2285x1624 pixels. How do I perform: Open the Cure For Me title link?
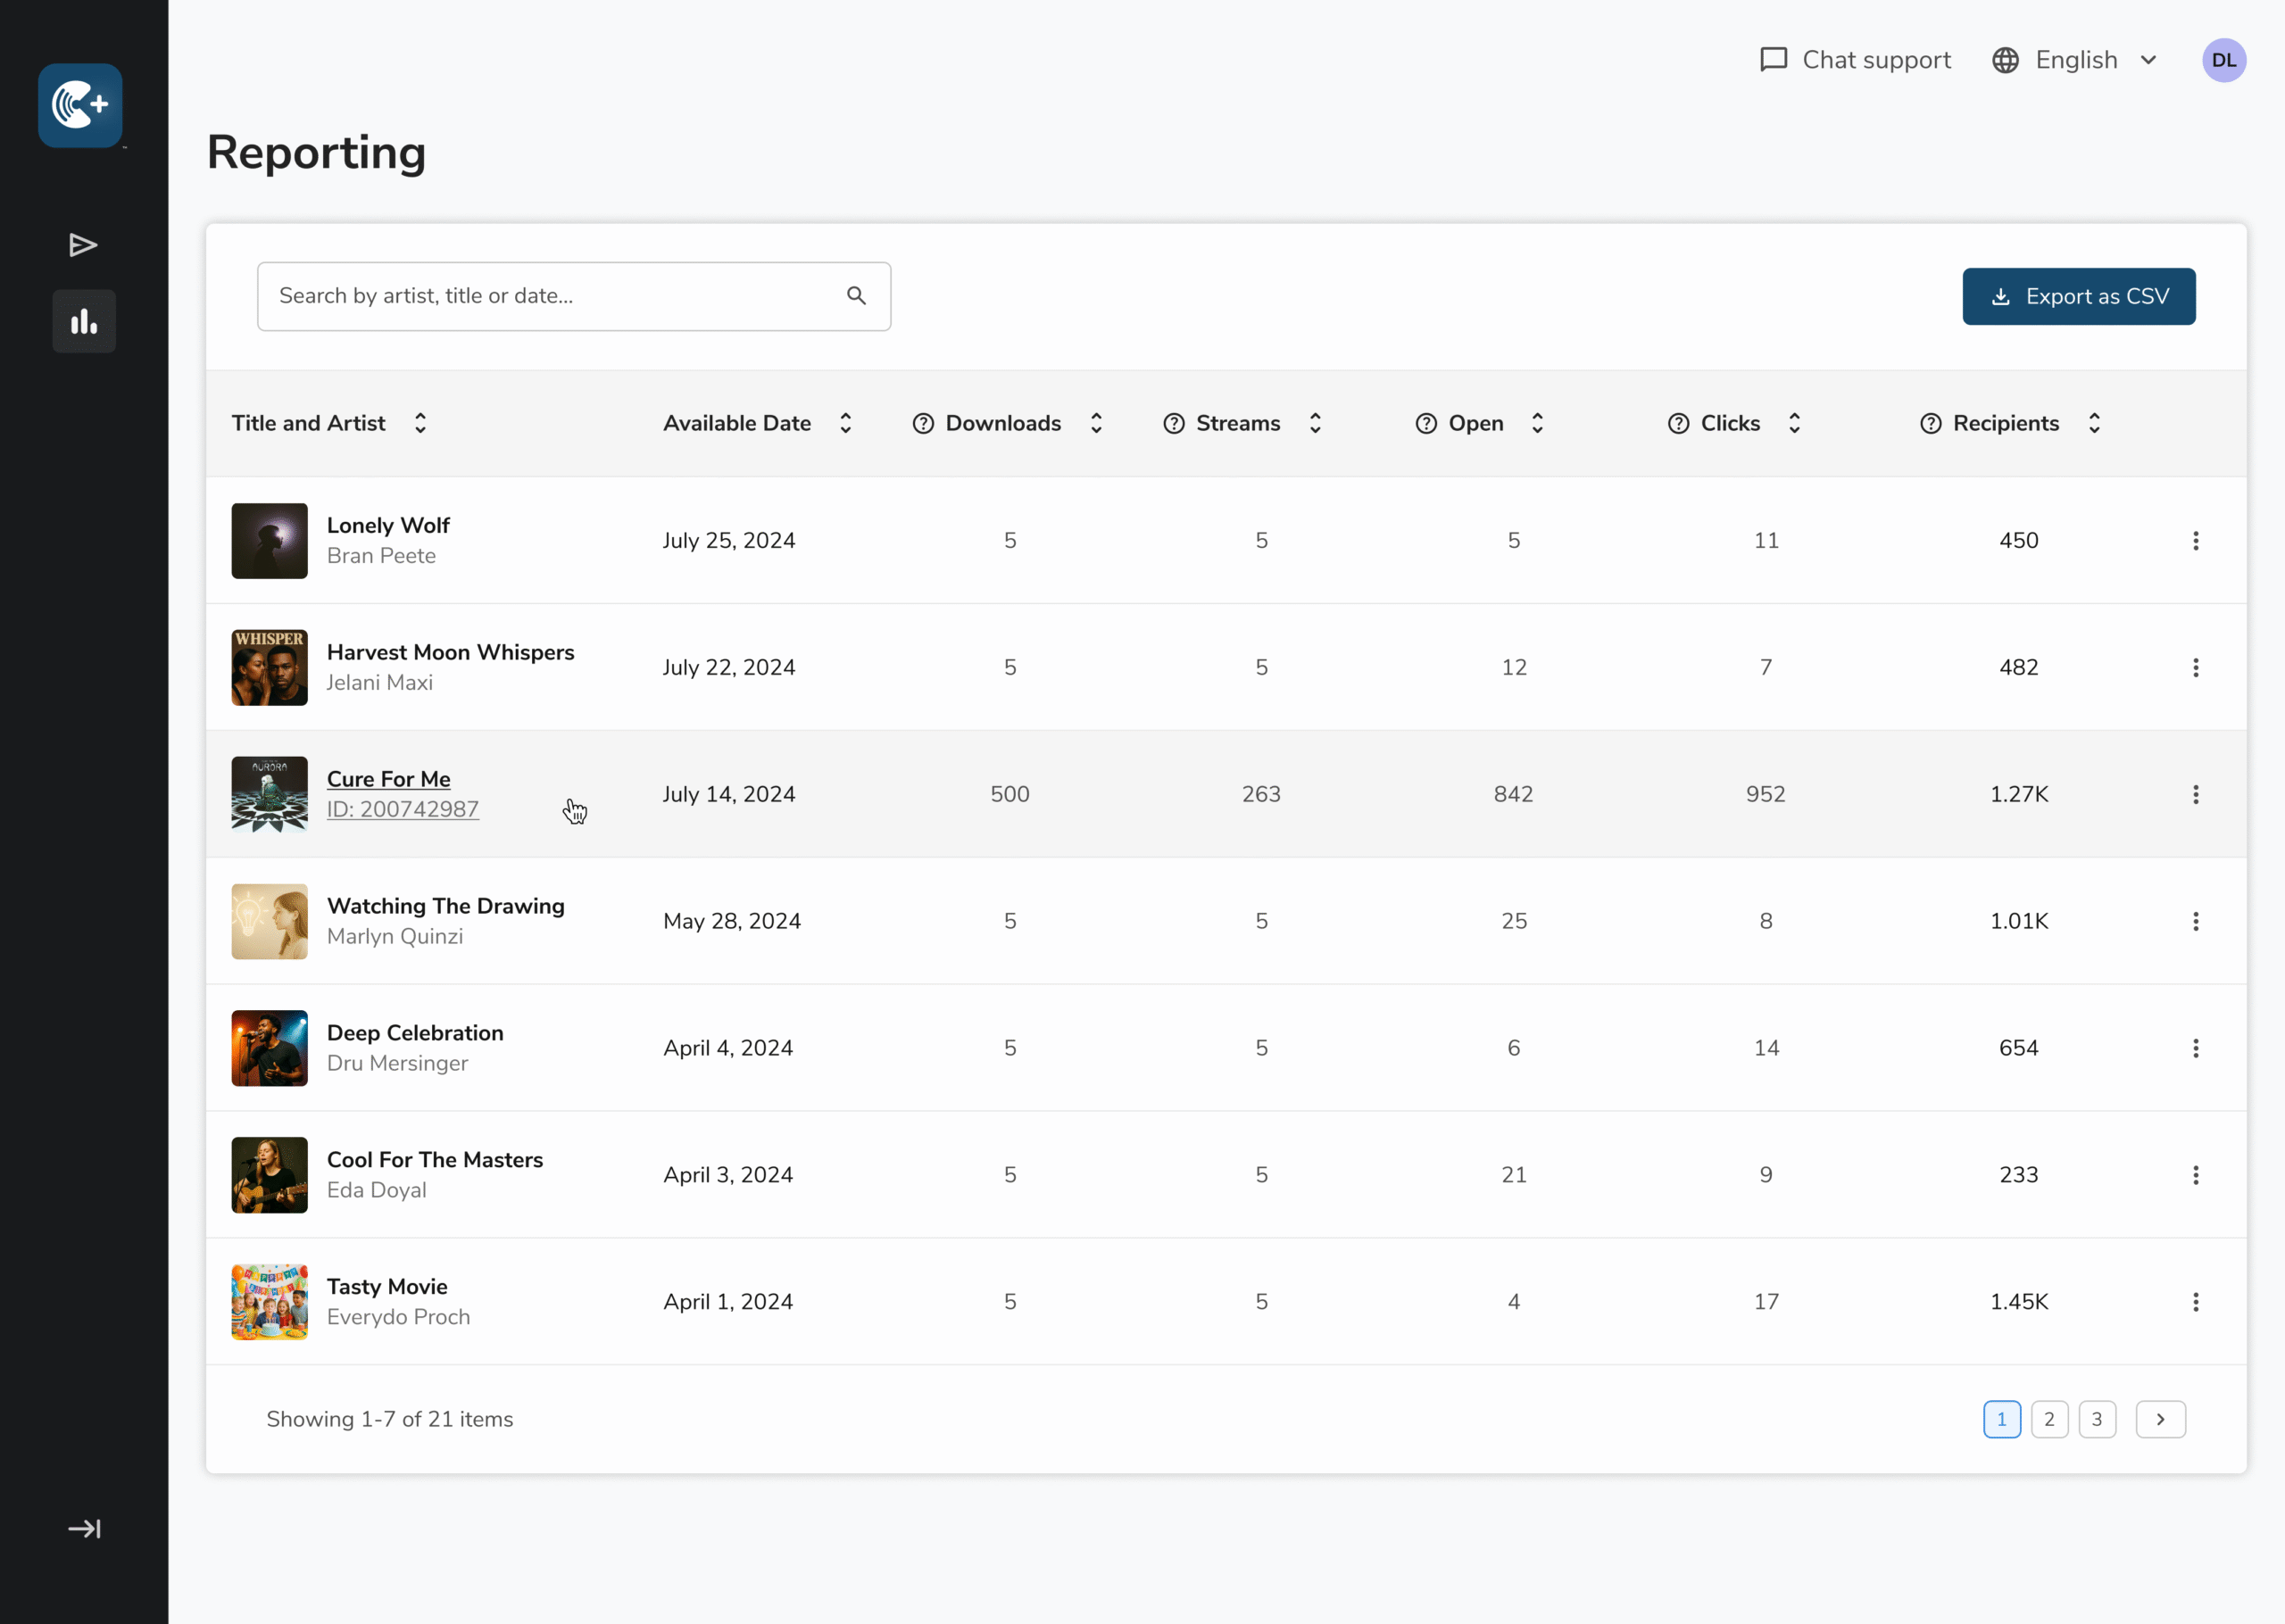click(388, 779)
